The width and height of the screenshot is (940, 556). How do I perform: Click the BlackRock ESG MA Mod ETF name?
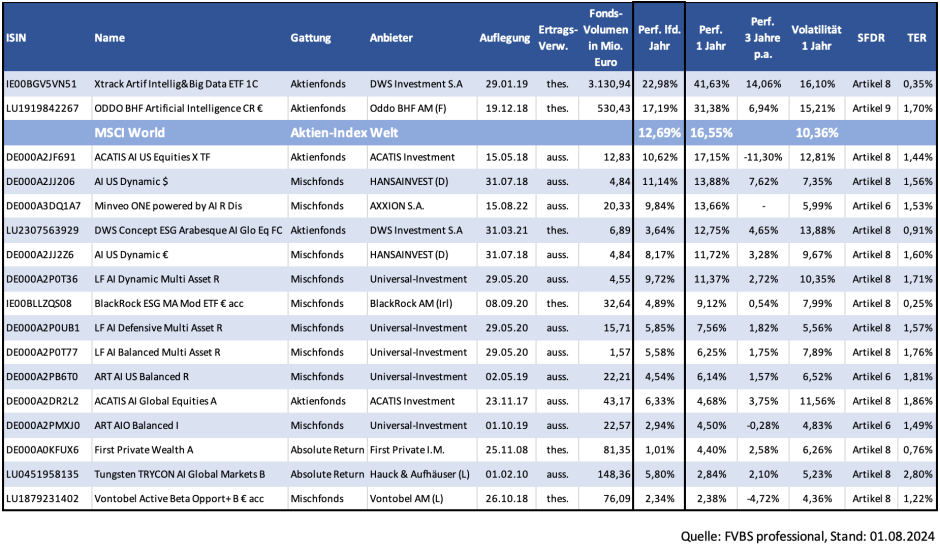click(167, 303)
